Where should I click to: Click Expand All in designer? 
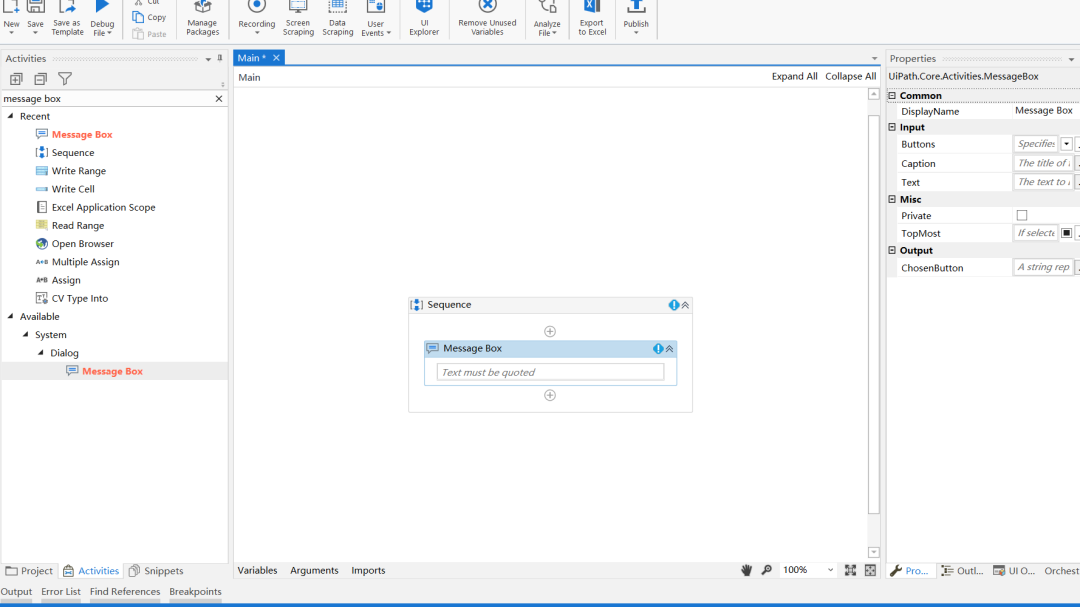794,76
